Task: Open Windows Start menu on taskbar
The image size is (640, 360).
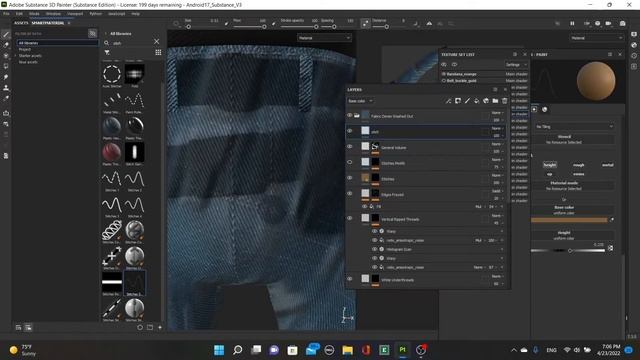Action: coord(219,350)
